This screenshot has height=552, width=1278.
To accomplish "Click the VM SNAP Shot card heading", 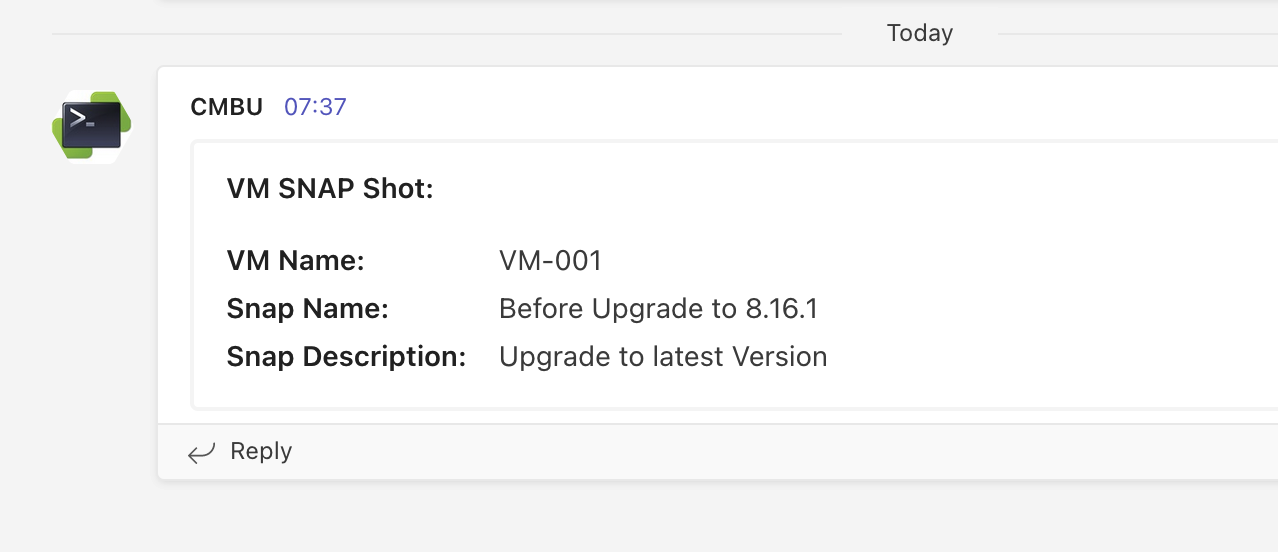I will tap(330, 188).
